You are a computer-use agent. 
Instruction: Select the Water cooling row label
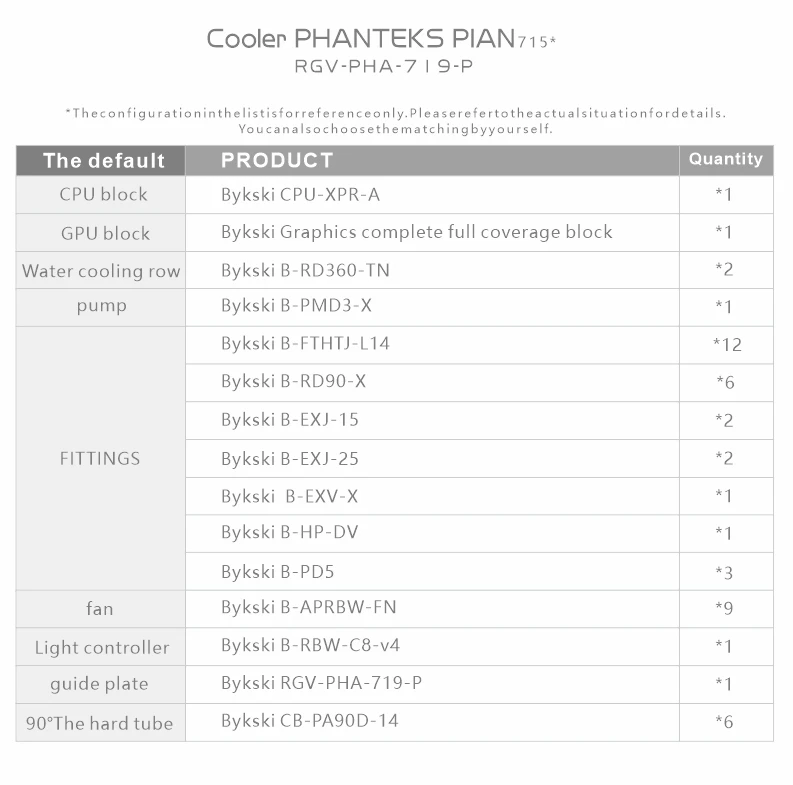coord(101,271)
